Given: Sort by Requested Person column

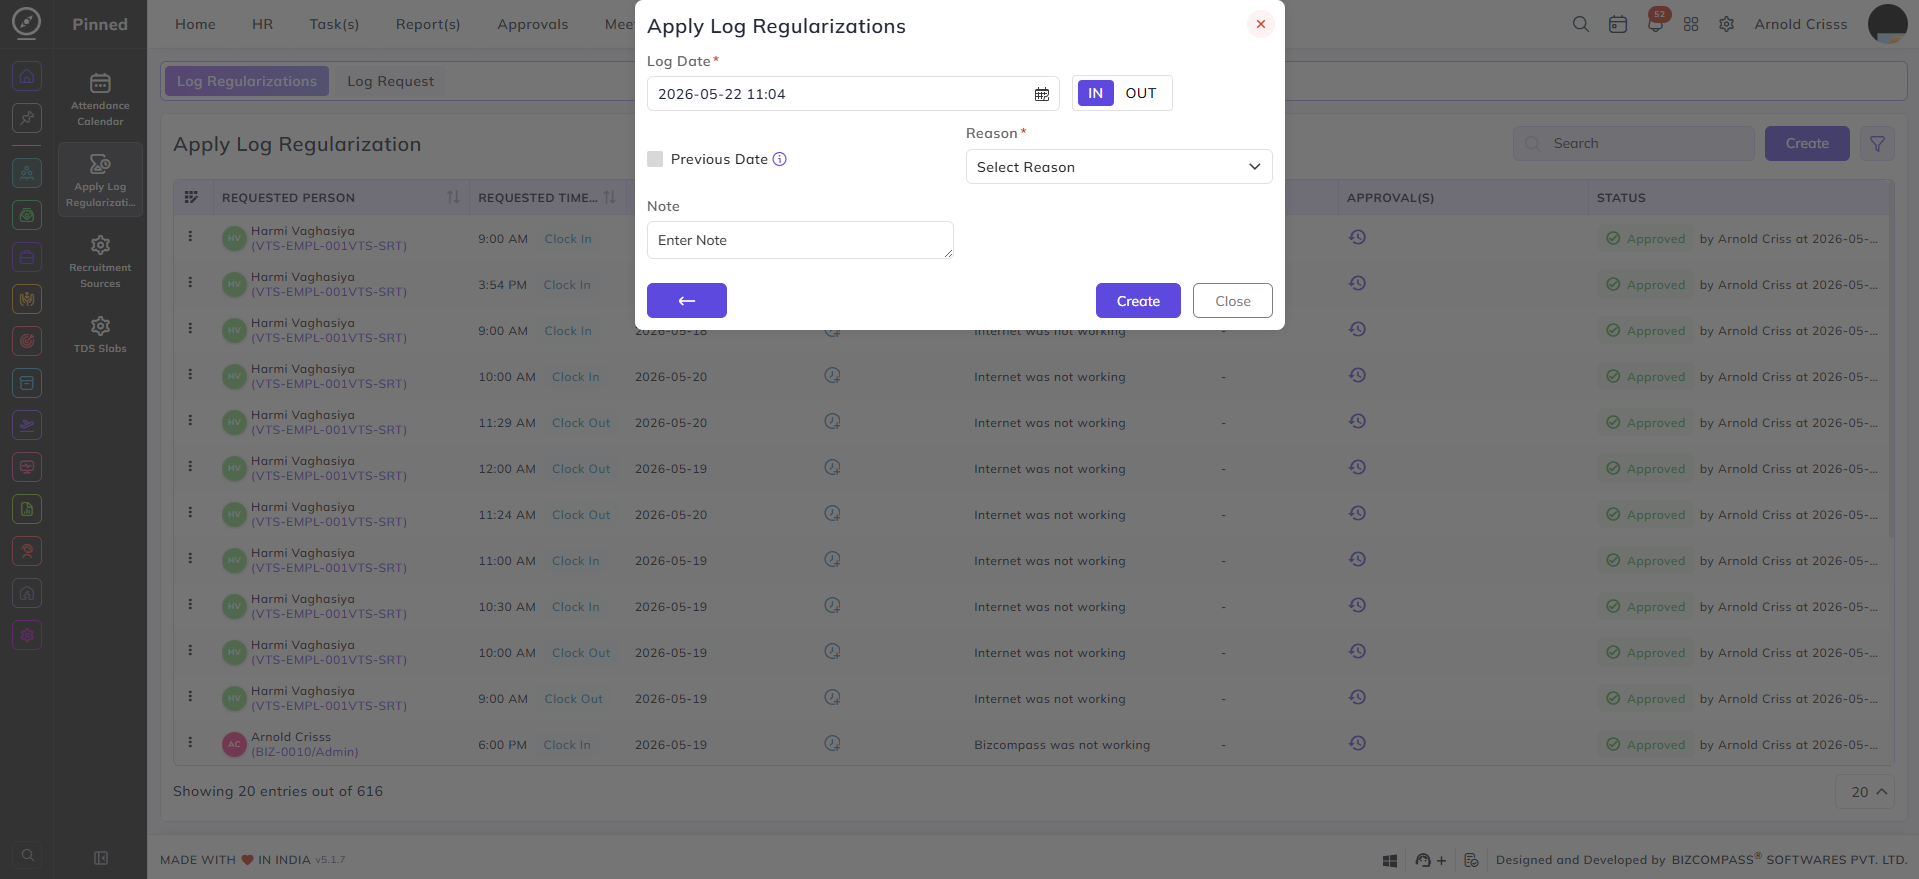Looking at the screenshot, I should [453, 197].
